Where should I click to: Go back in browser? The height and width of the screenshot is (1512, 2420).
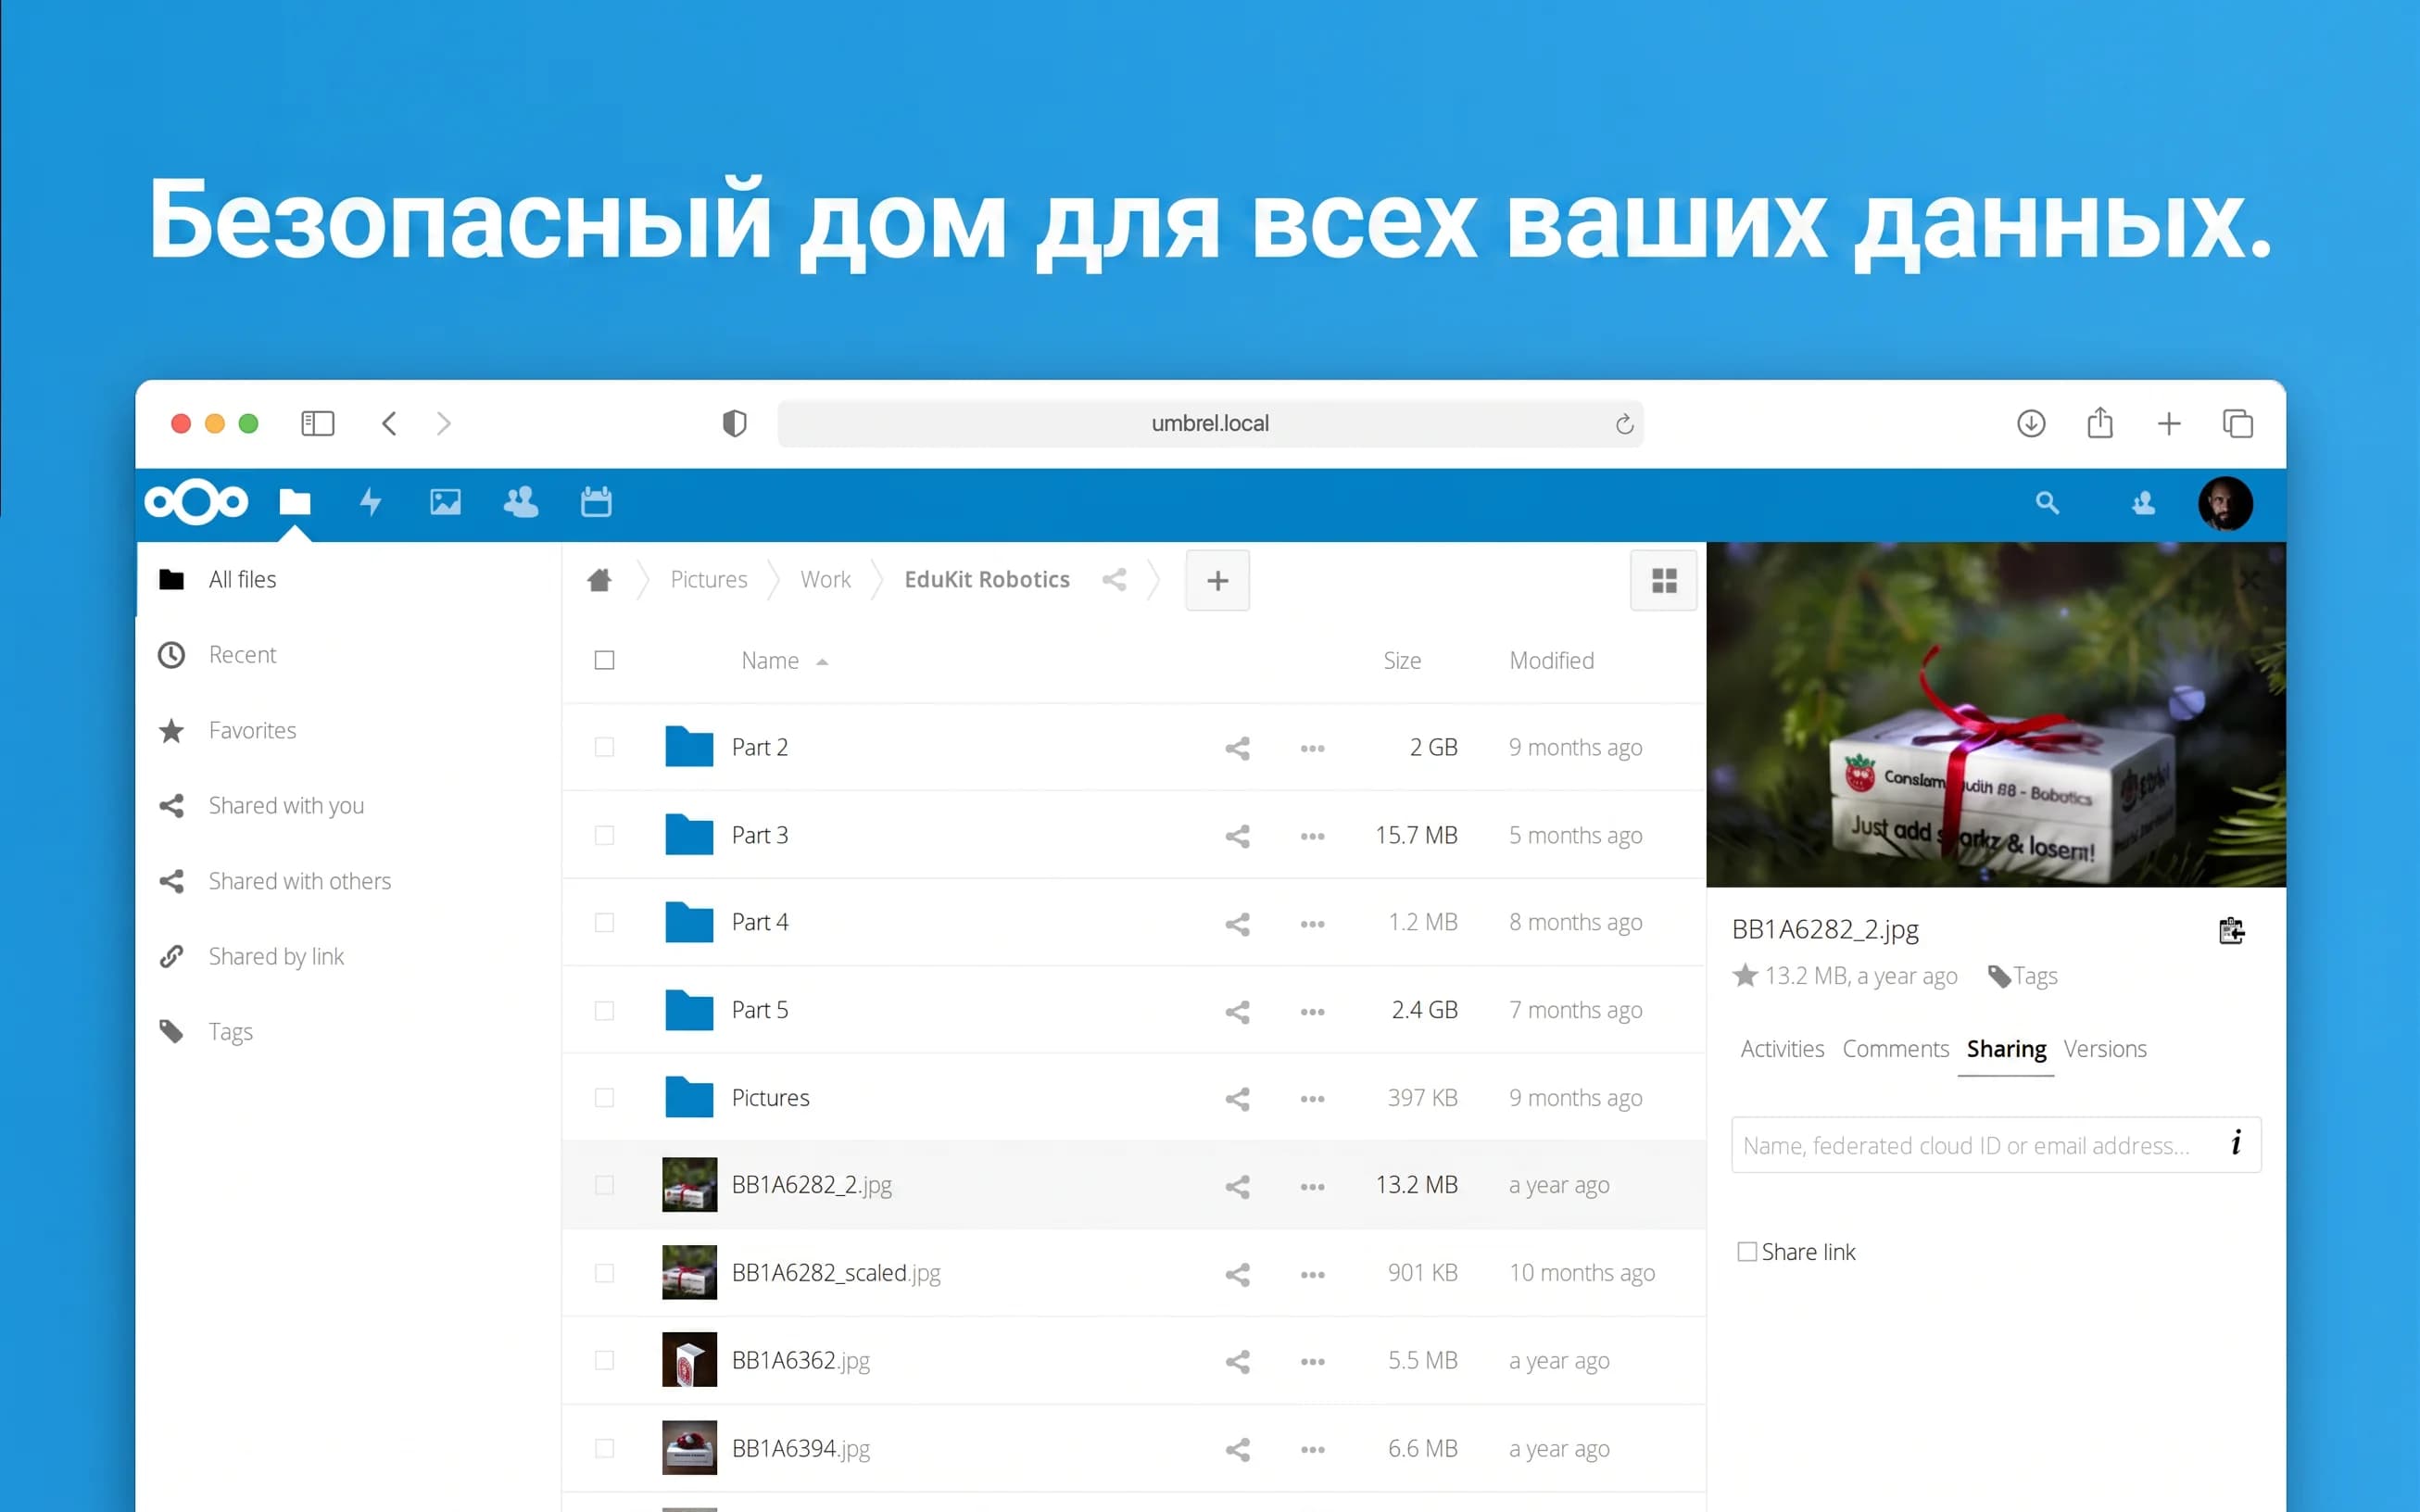click(x=389, y=423)
